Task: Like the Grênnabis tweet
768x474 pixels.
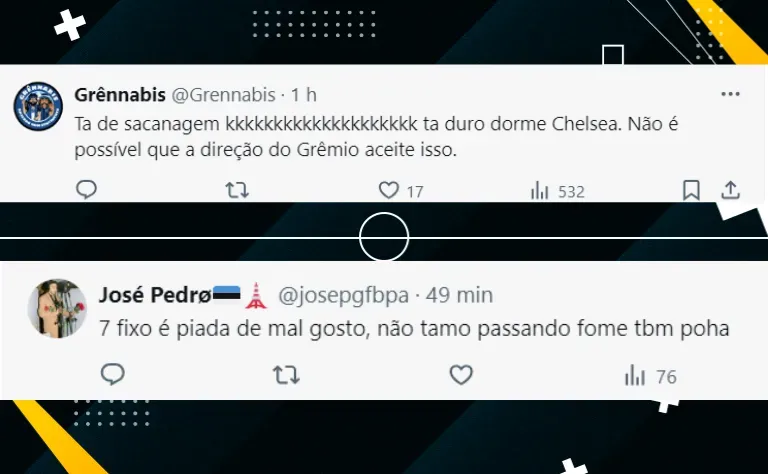Action: pyautogui.click(x=389, y=190)
